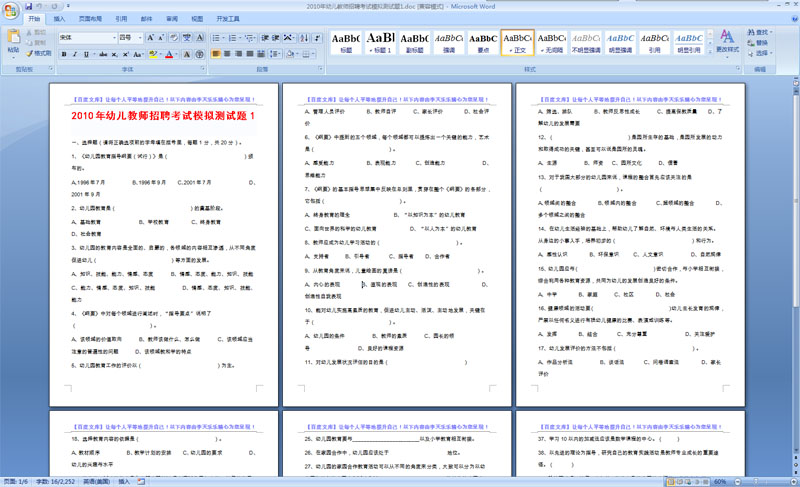800x487 pixels.
Task: Justify the paragraph text
Action: pyautogui.click(x=249, y=54)
